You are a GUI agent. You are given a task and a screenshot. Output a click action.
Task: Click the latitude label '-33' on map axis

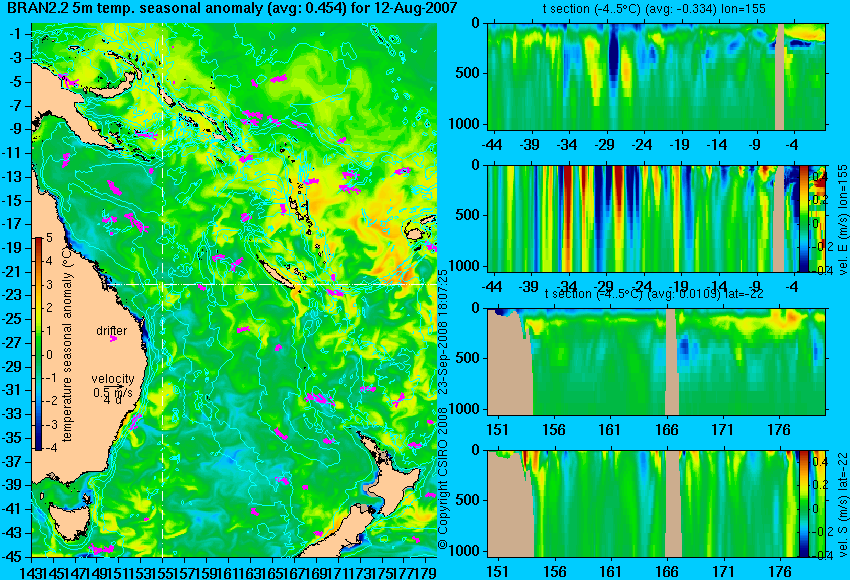[14, 414]
